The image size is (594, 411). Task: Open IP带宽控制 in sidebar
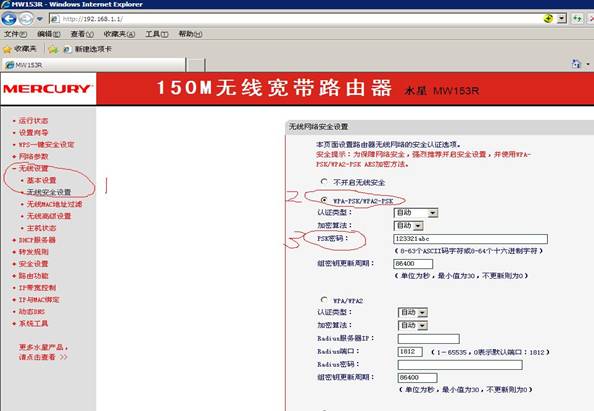click(x=37, y=288)
